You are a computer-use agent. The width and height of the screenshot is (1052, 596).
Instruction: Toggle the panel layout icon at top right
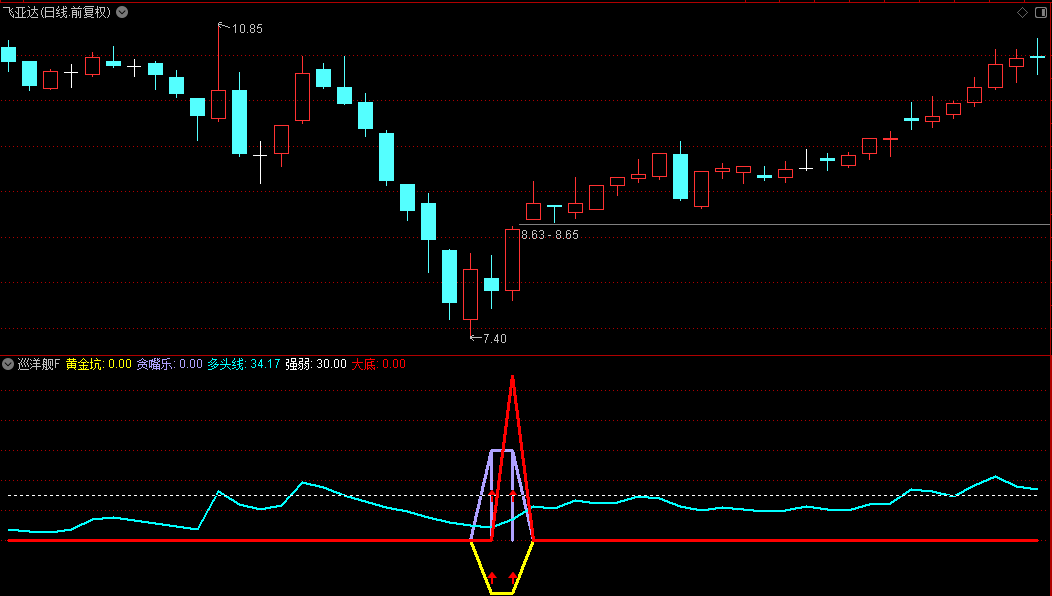[1041, 12]
